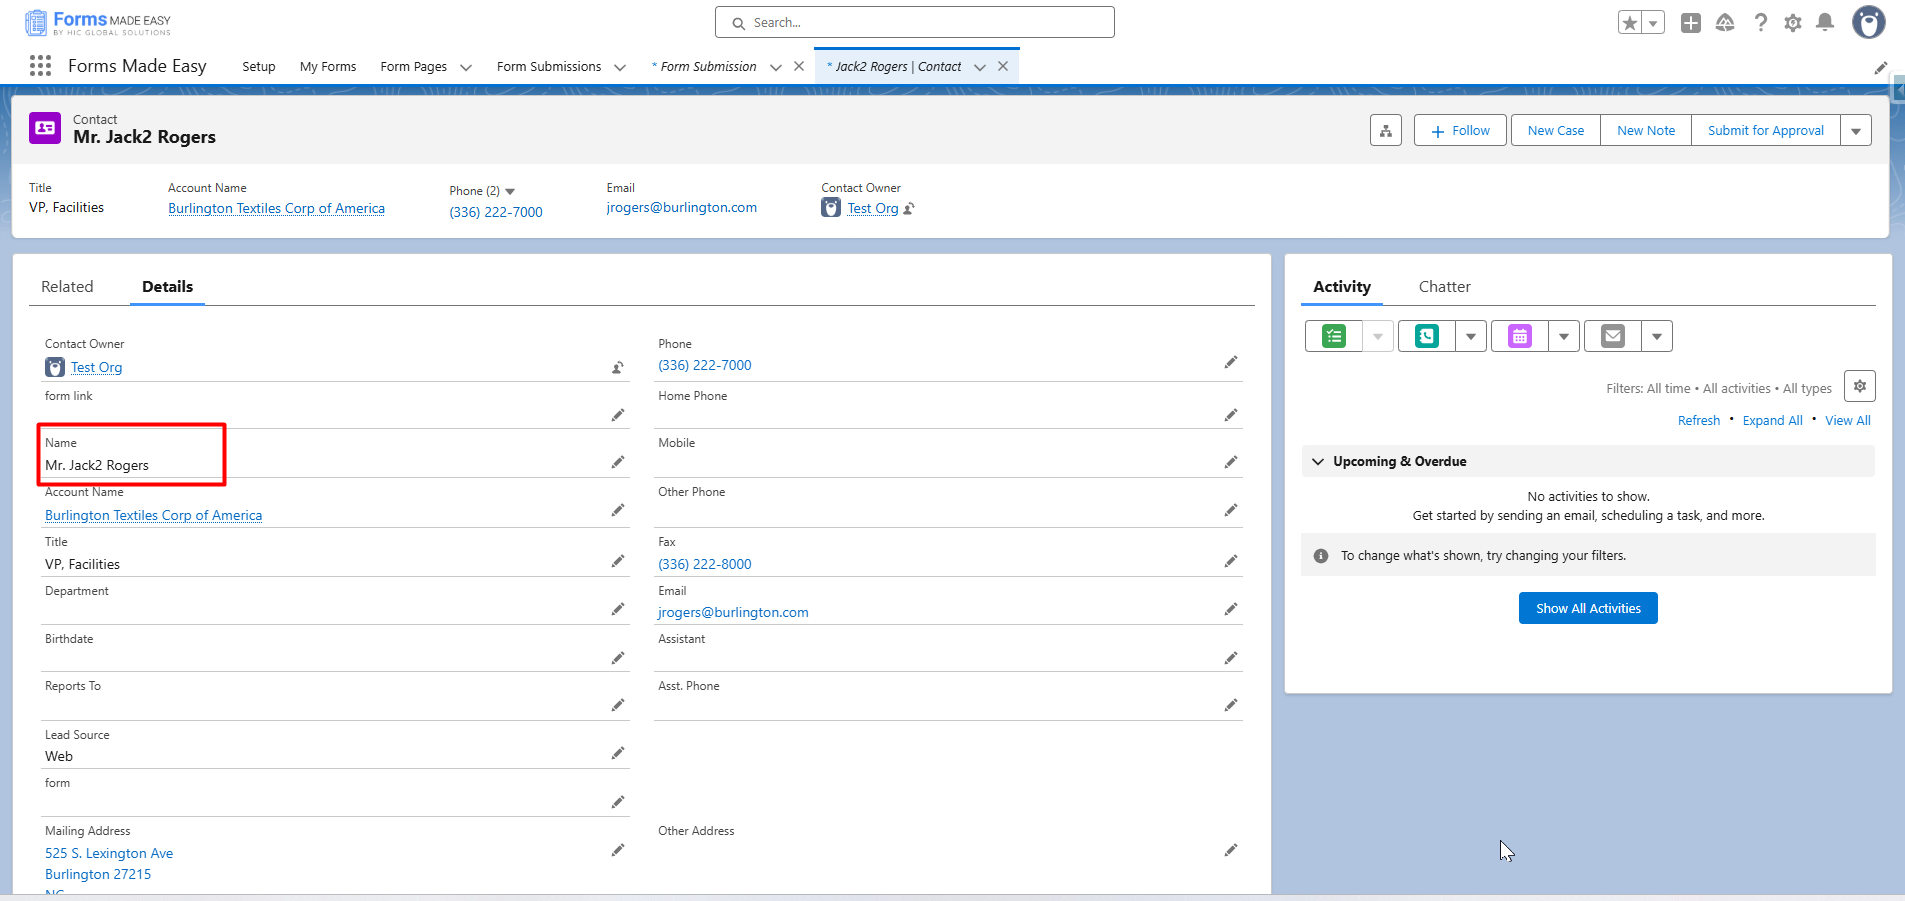This screenshot has height=901, width=1905.
Task: Click the New Task icon in Activity
Action: pos(1334,336)
